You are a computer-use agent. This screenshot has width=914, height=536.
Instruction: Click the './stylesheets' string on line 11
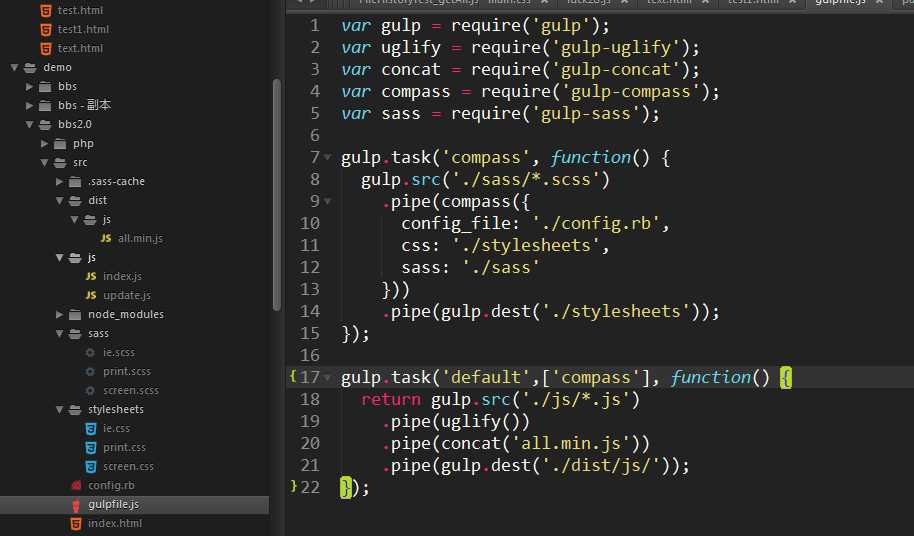526,245
